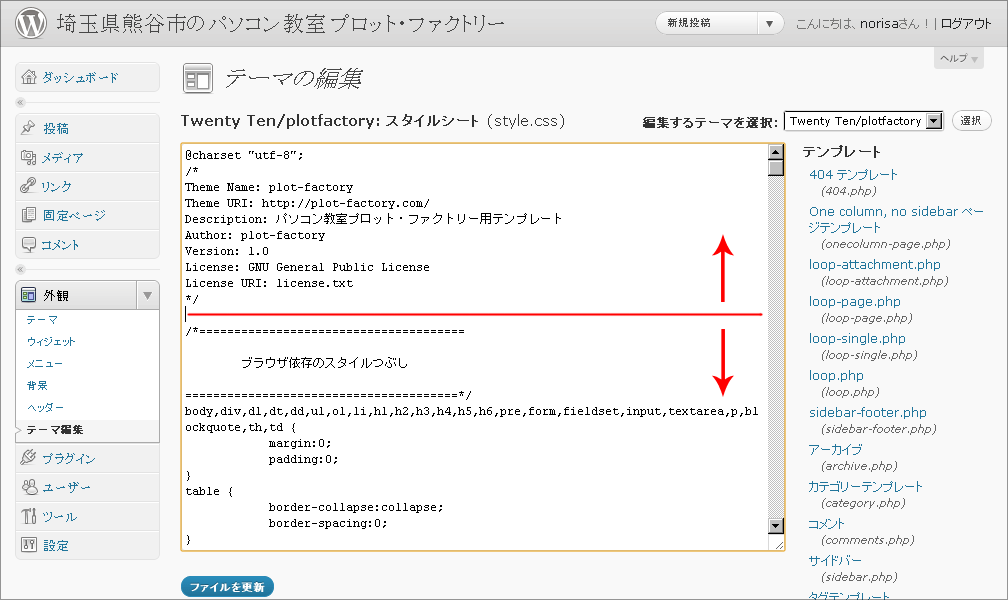Open the site title link
This screenshot has width=1008, height=600.
pyautogui.click(x=280, y=24)
